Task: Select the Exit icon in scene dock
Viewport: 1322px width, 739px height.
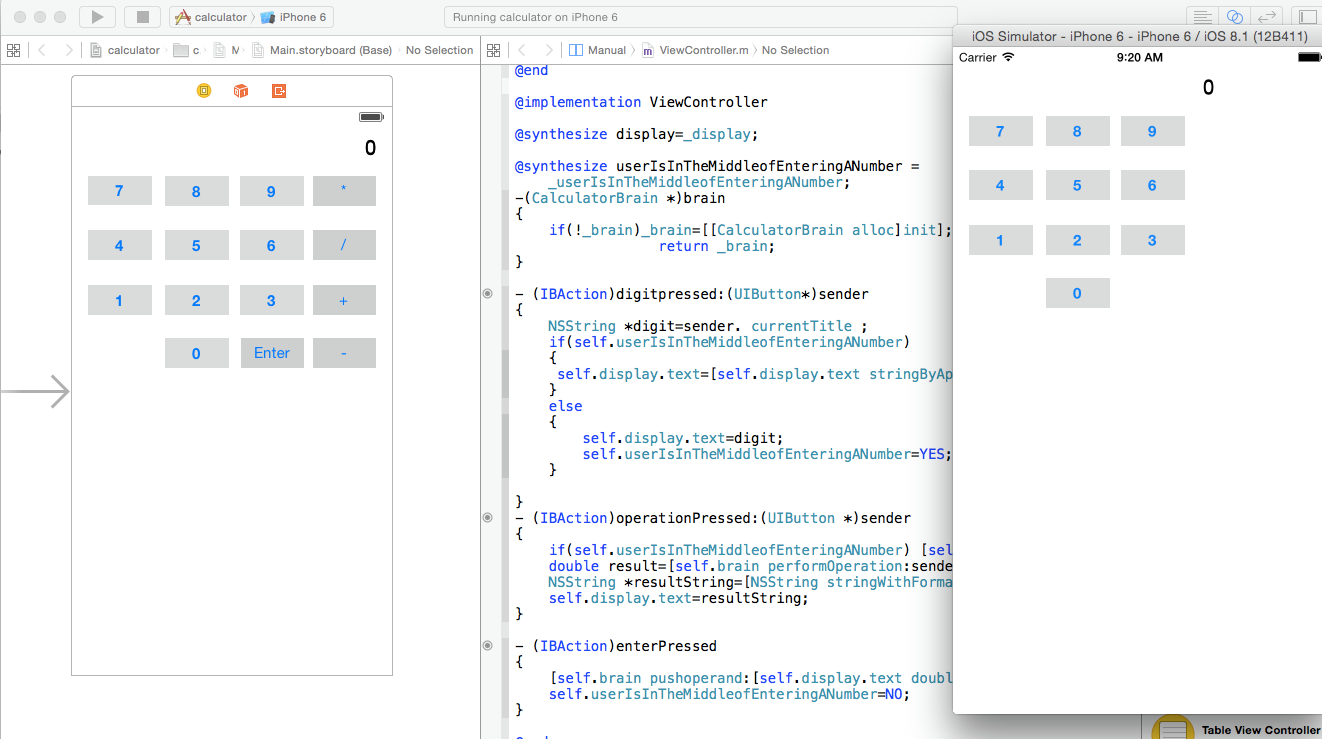Action: (x=279, y=91)
